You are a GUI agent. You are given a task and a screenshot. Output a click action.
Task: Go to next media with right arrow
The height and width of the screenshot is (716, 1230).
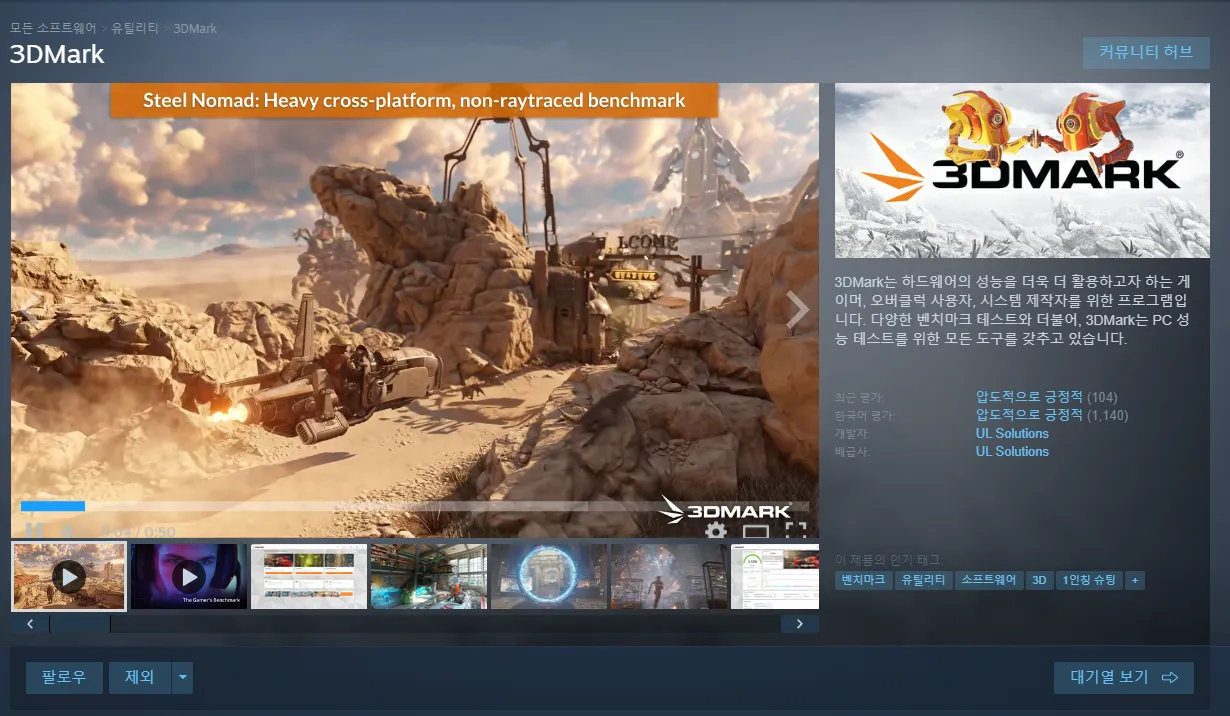(797, 310)
